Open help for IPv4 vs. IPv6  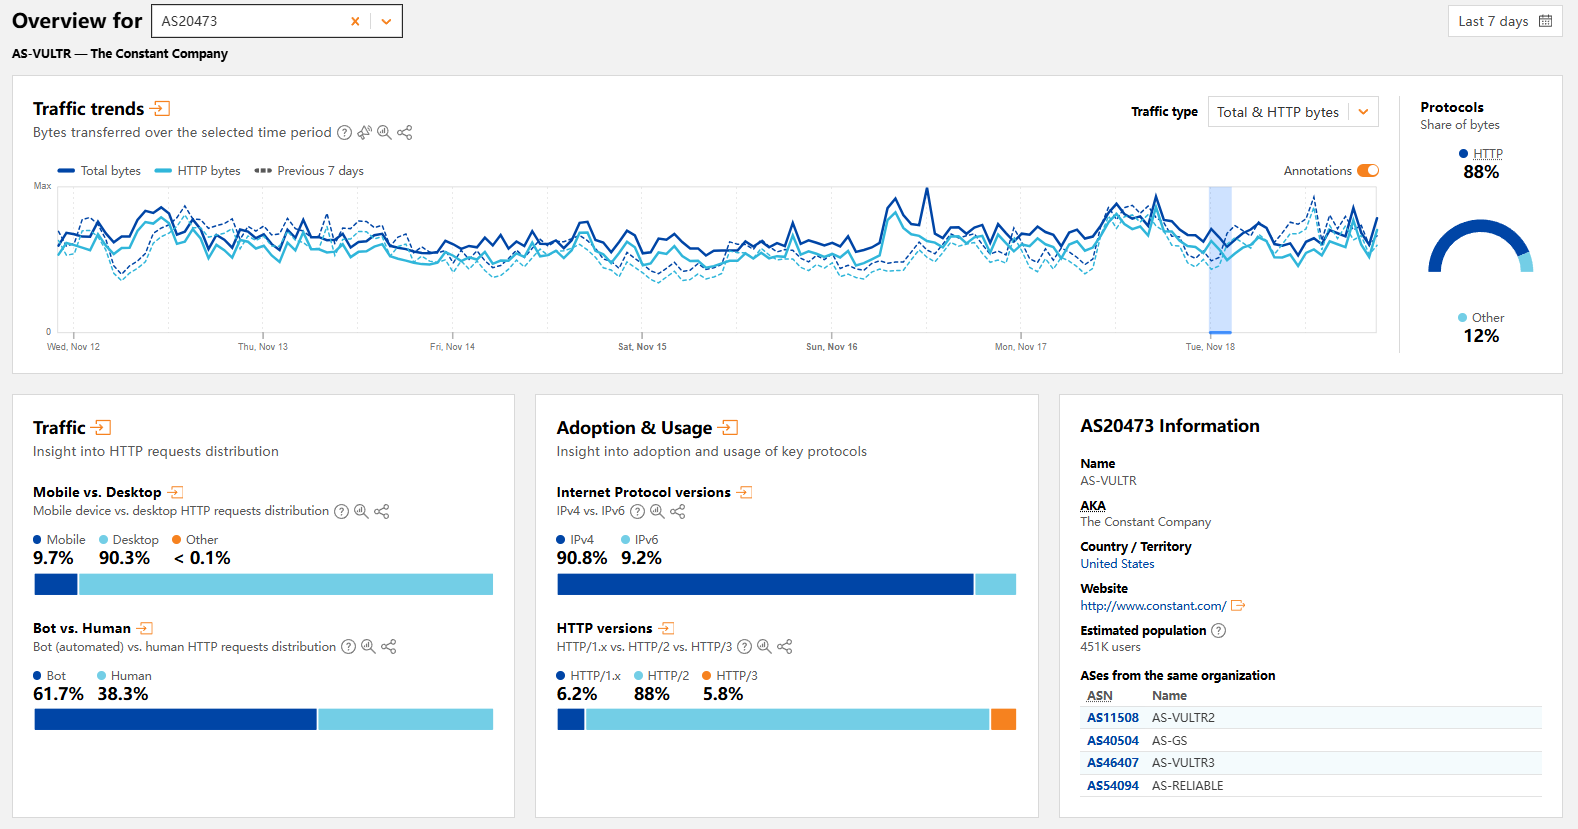(637, 511)
